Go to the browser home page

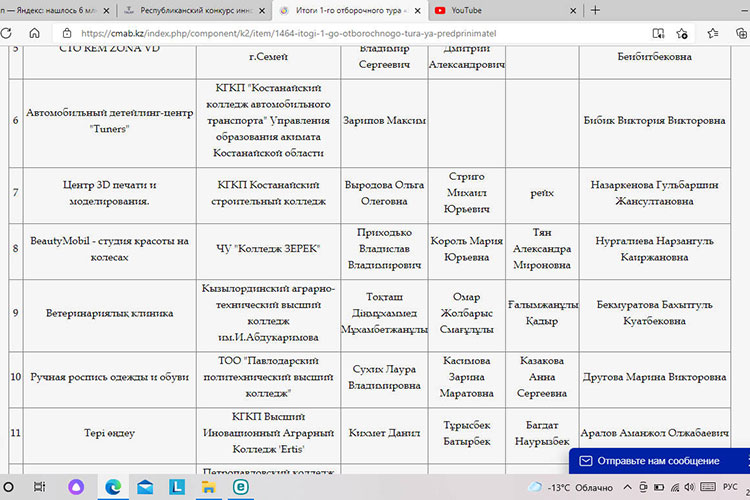click(x=34, y=33)
